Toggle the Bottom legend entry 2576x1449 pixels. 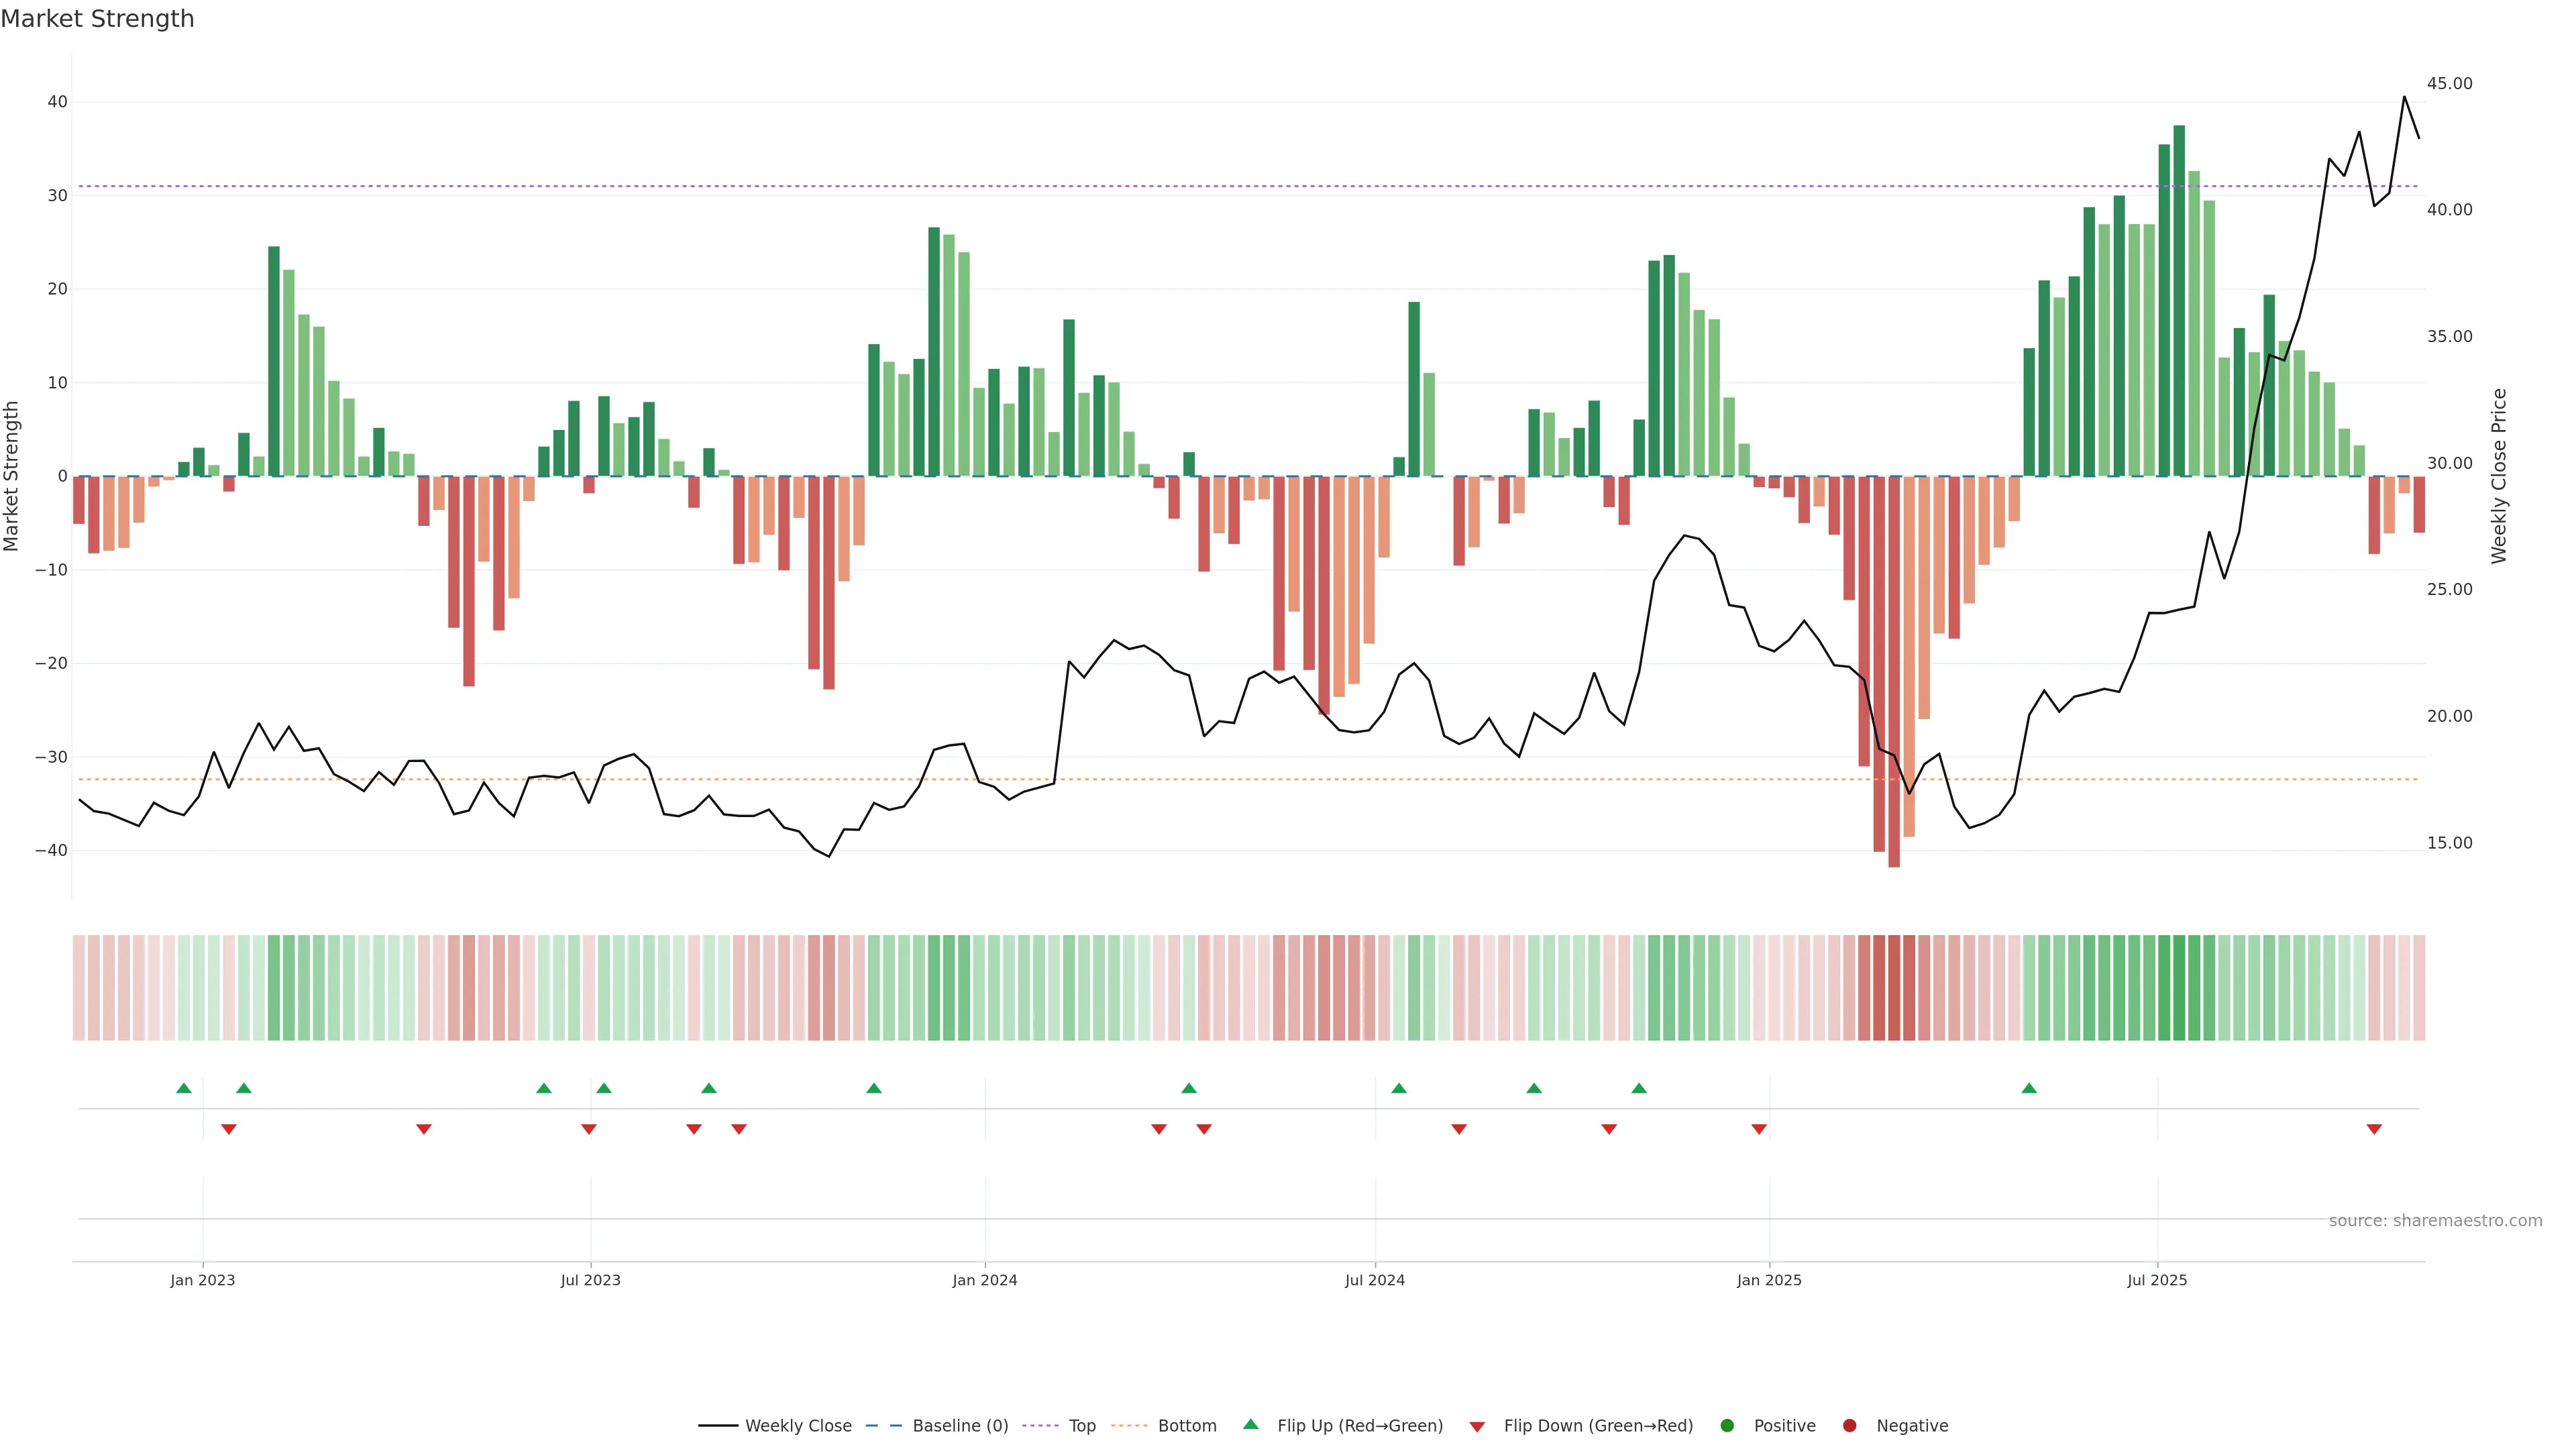1186,1425
